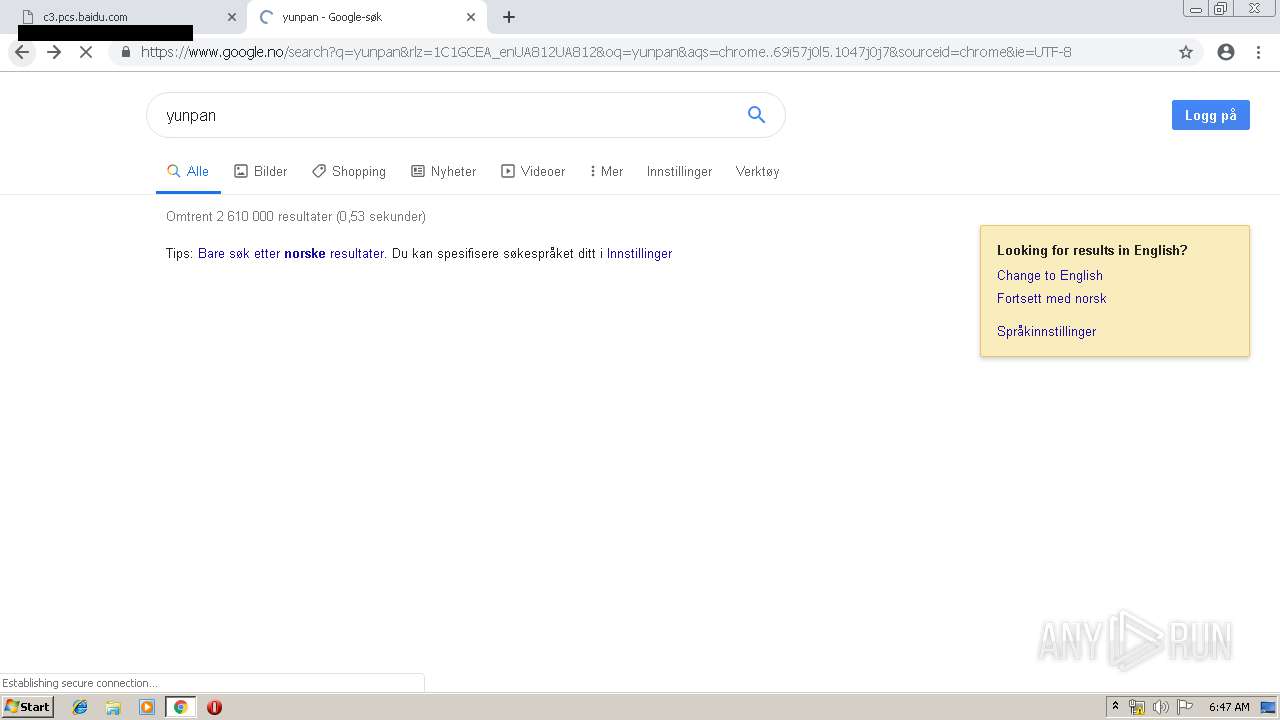Click the lock icon in address bar
This screenshot has height=720, width=1280.
(126, 52)
